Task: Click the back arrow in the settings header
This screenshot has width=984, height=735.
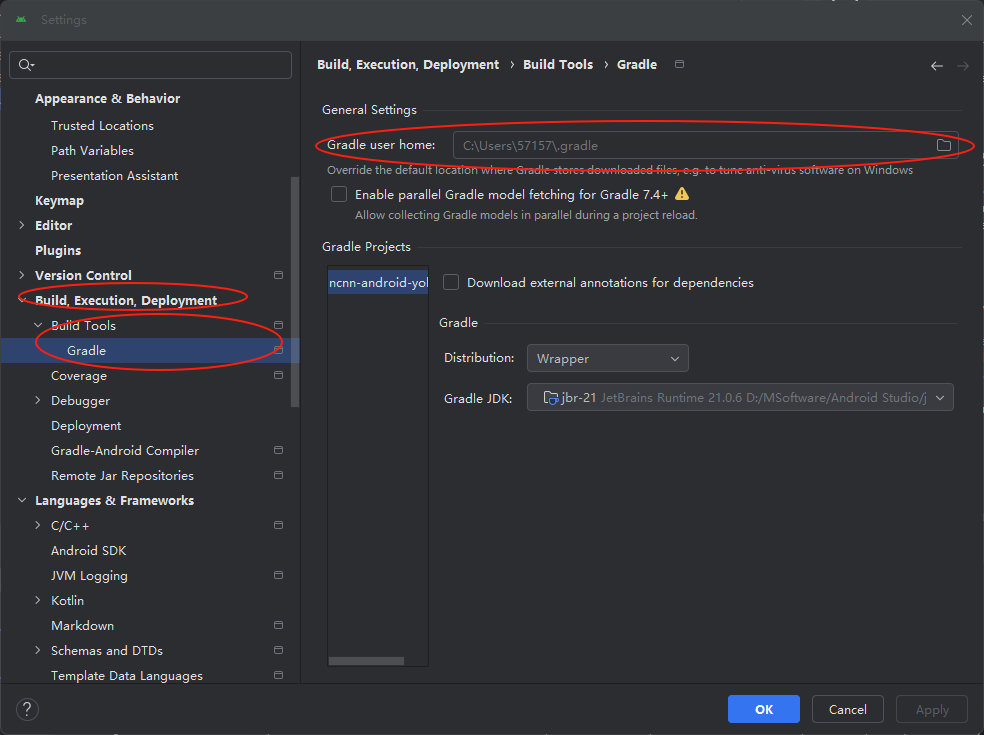Action: 936,66
